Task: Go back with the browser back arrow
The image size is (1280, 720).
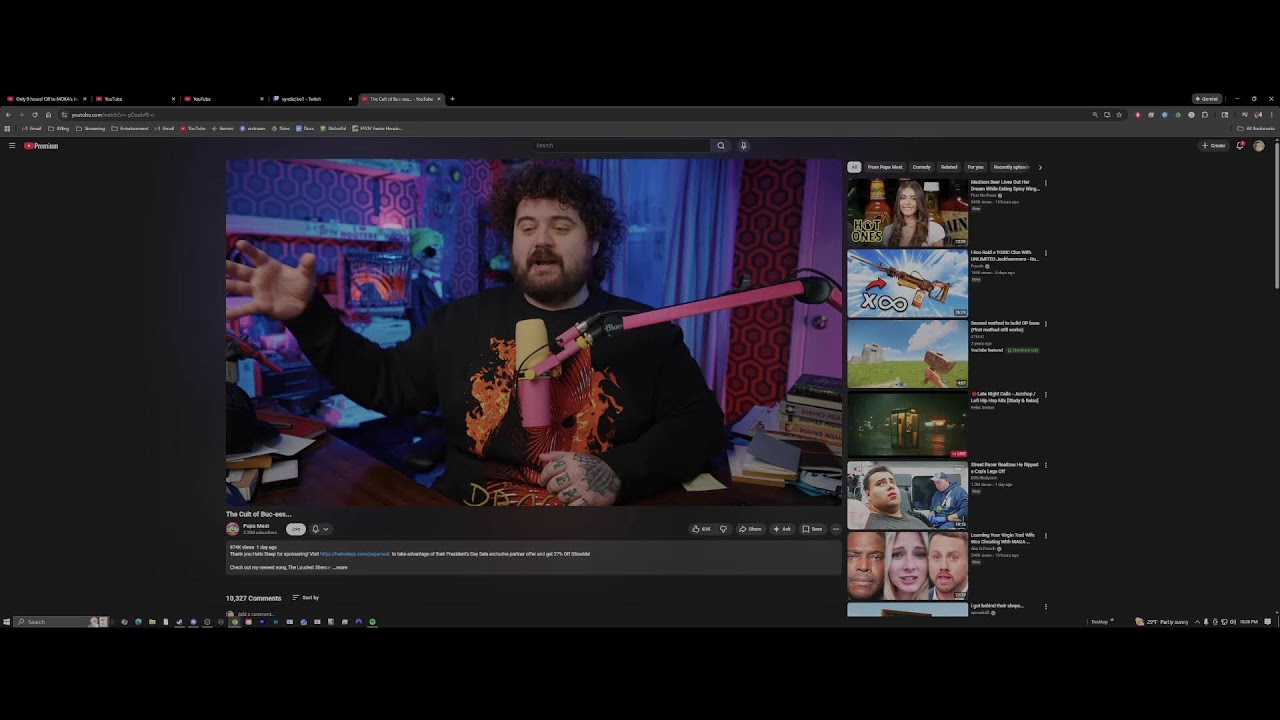Action: coord(8,115)
